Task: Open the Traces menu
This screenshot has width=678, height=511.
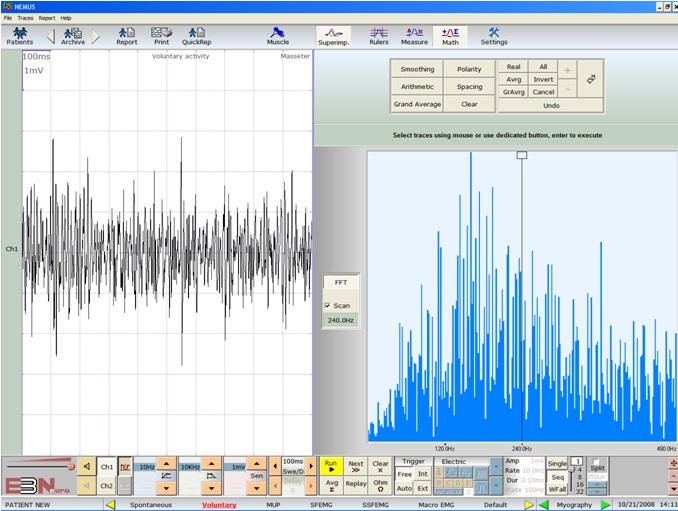Action: pyautogui.click(x=25, y=18)
